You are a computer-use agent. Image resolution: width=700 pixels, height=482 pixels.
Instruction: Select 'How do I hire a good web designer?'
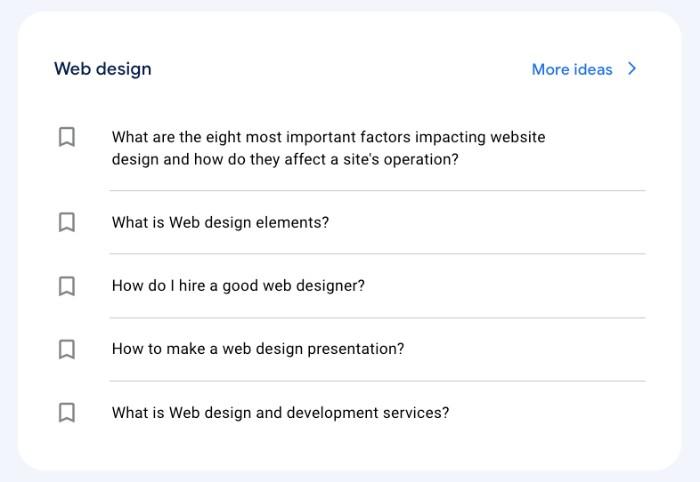[x=238, y=286]
